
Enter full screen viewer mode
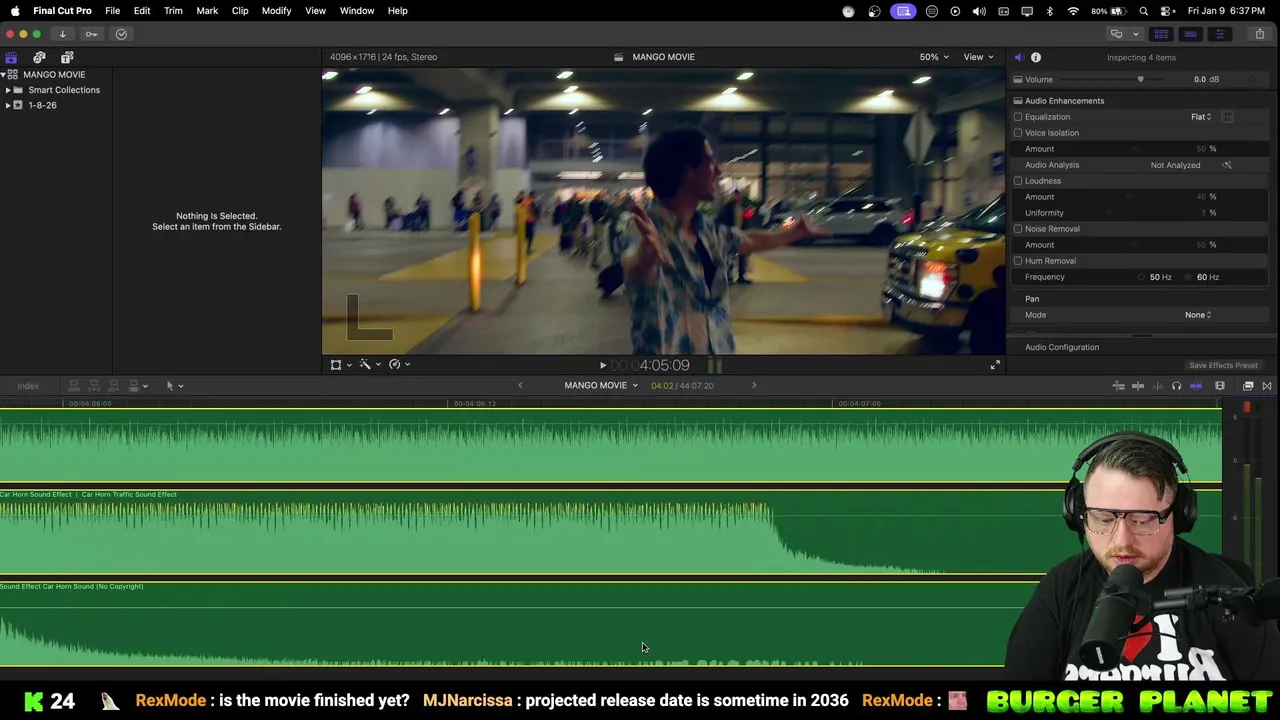pos(995,365)
